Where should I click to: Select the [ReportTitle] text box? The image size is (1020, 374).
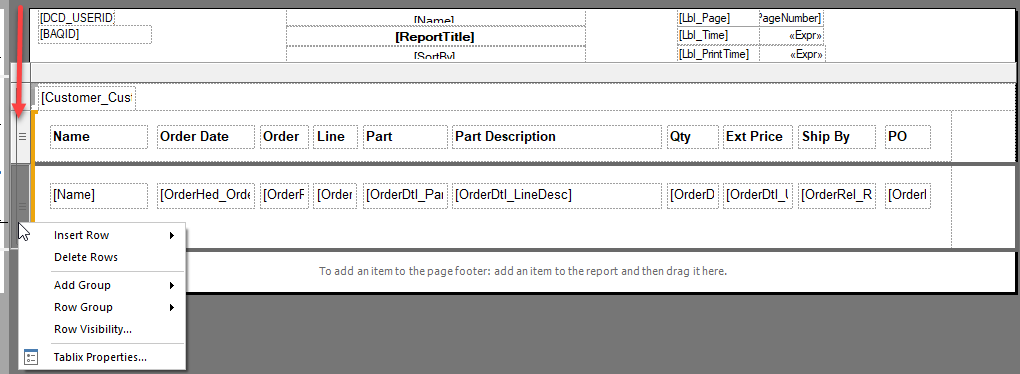click(x=435, y=36)
